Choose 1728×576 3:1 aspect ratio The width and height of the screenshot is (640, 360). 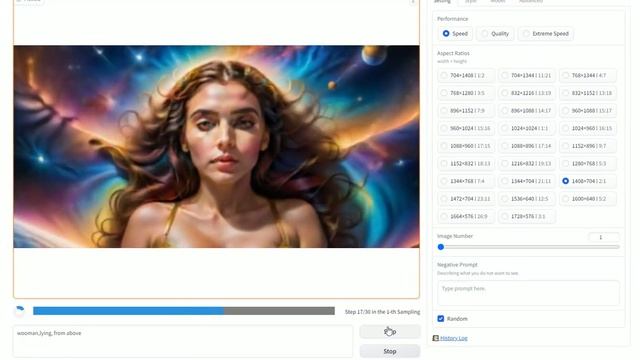tap(527, 216)
